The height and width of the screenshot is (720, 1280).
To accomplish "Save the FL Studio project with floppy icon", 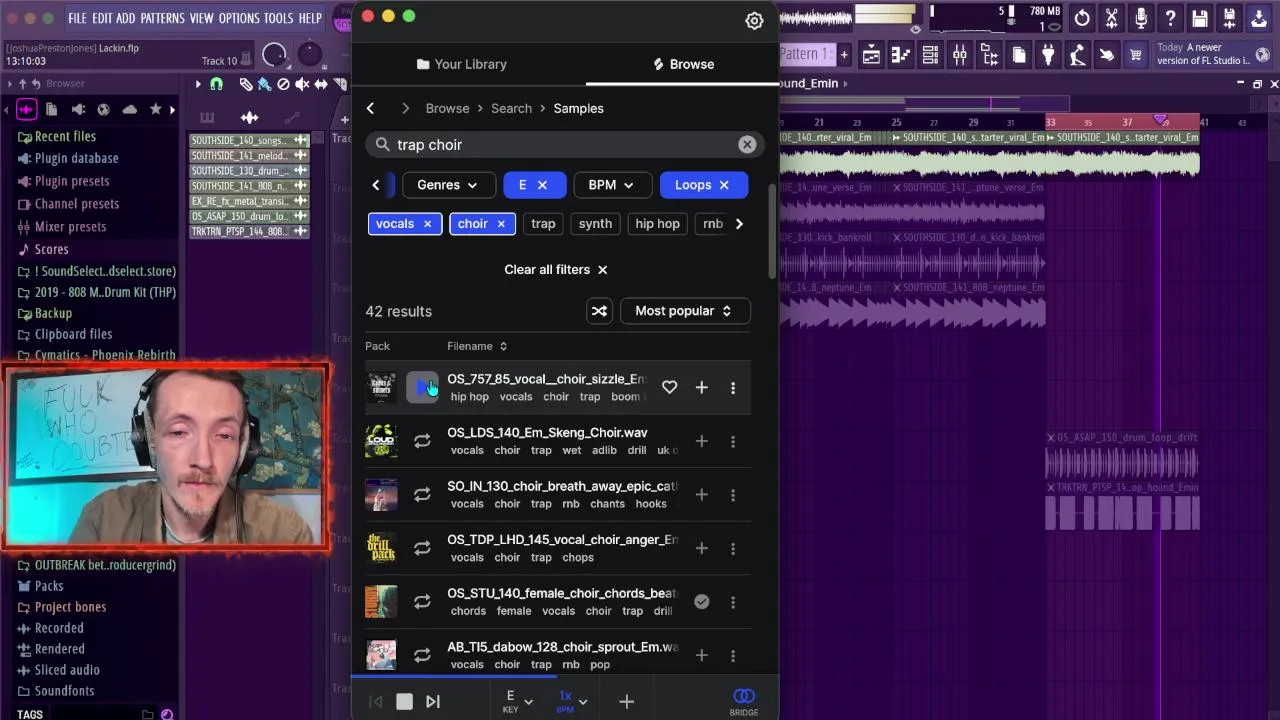I will coord(1200,18).
